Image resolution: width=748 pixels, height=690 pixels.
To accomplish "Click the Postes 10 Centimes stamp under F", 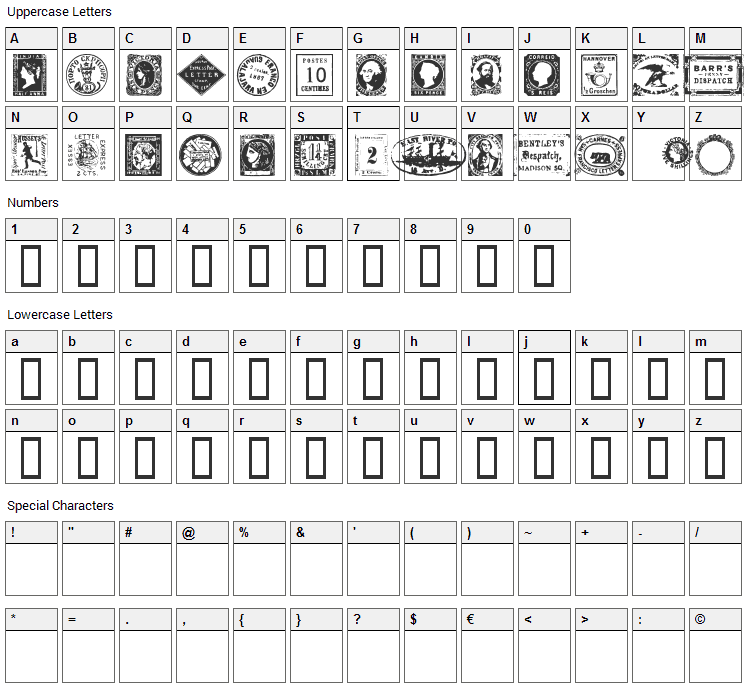I will pos(315,75).
